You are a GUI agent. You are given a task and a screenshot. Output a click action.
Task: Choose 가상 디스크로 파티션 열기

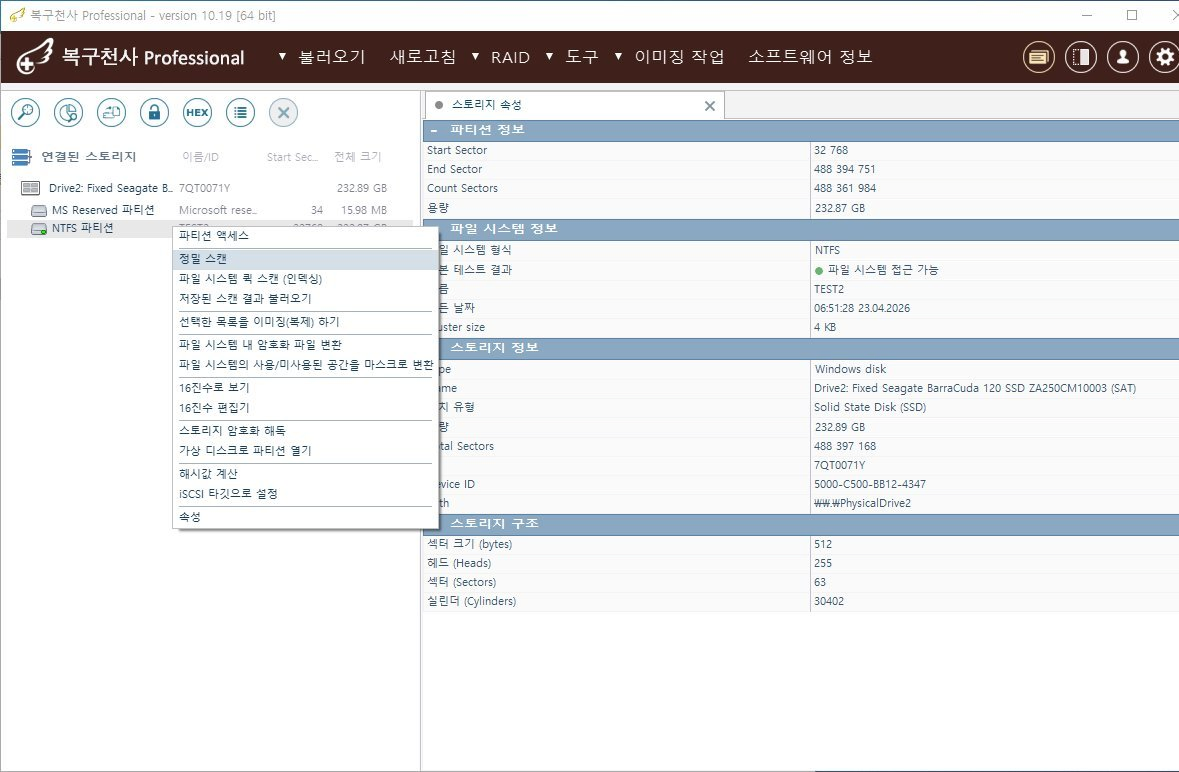305,450
